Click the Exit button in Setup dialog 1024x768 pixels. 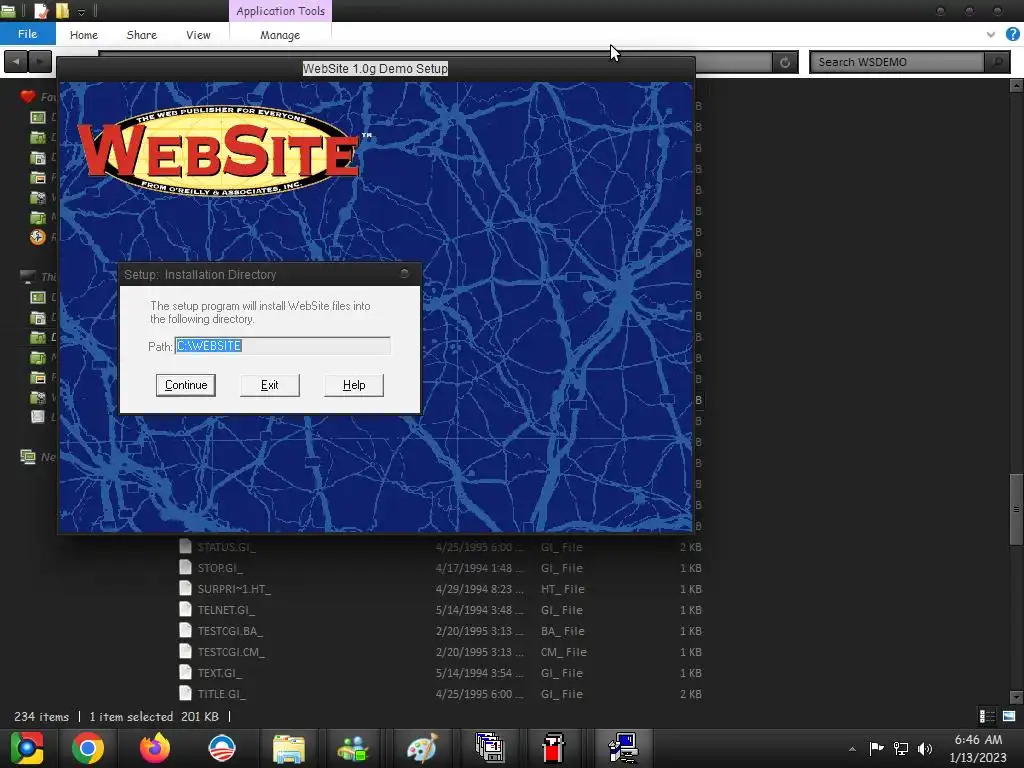(x=270, y=385)
